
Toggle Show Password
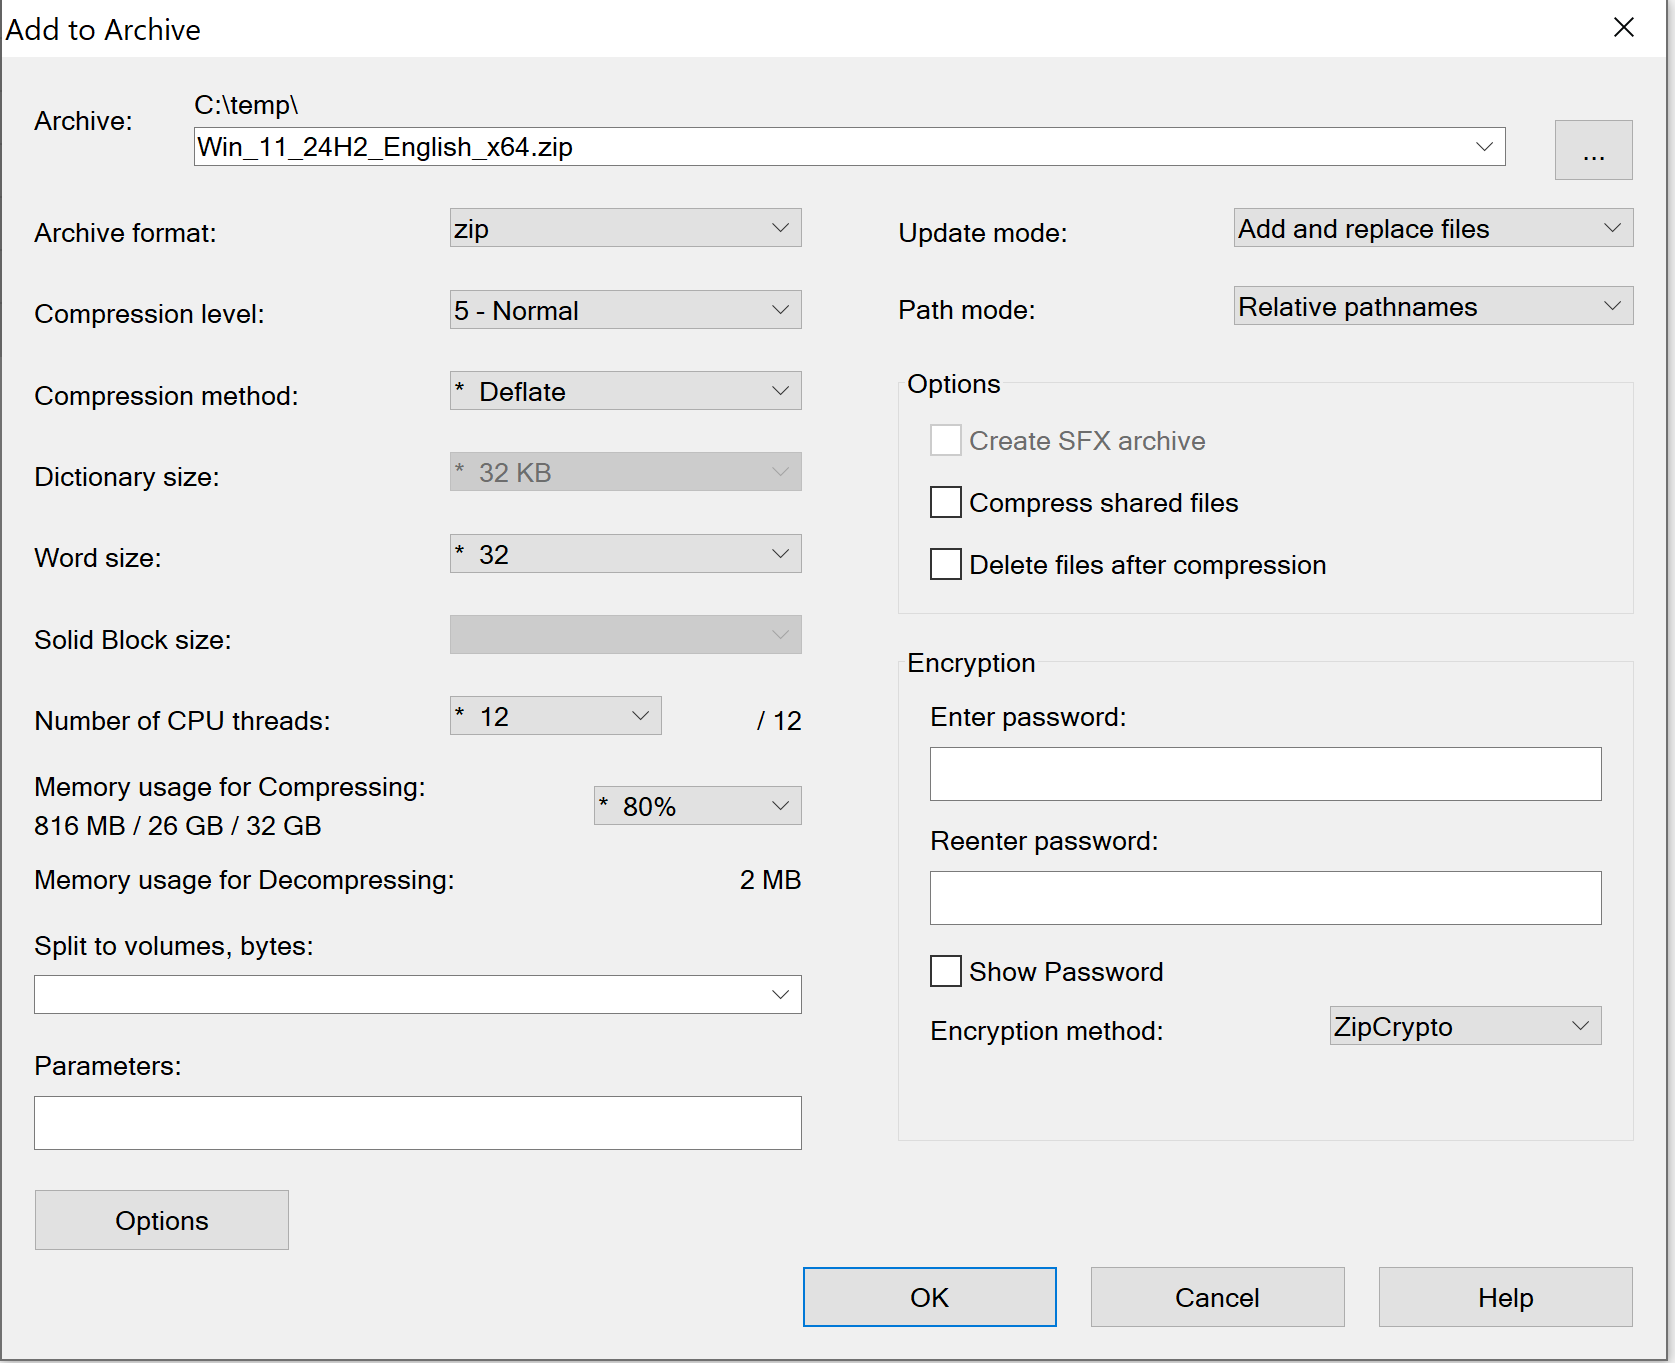click(x=945, y=971)
